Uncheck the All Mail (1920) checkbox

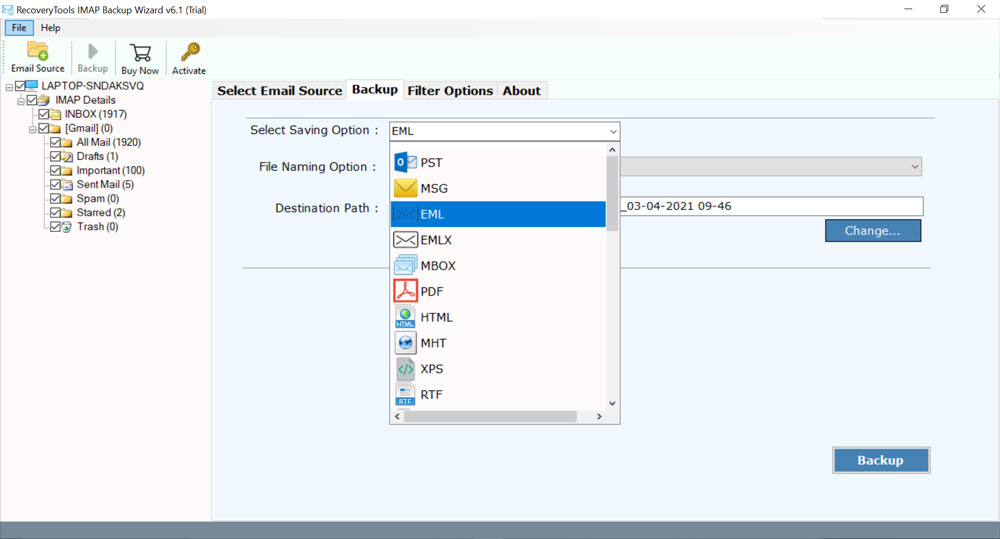[x=55, y=142]
